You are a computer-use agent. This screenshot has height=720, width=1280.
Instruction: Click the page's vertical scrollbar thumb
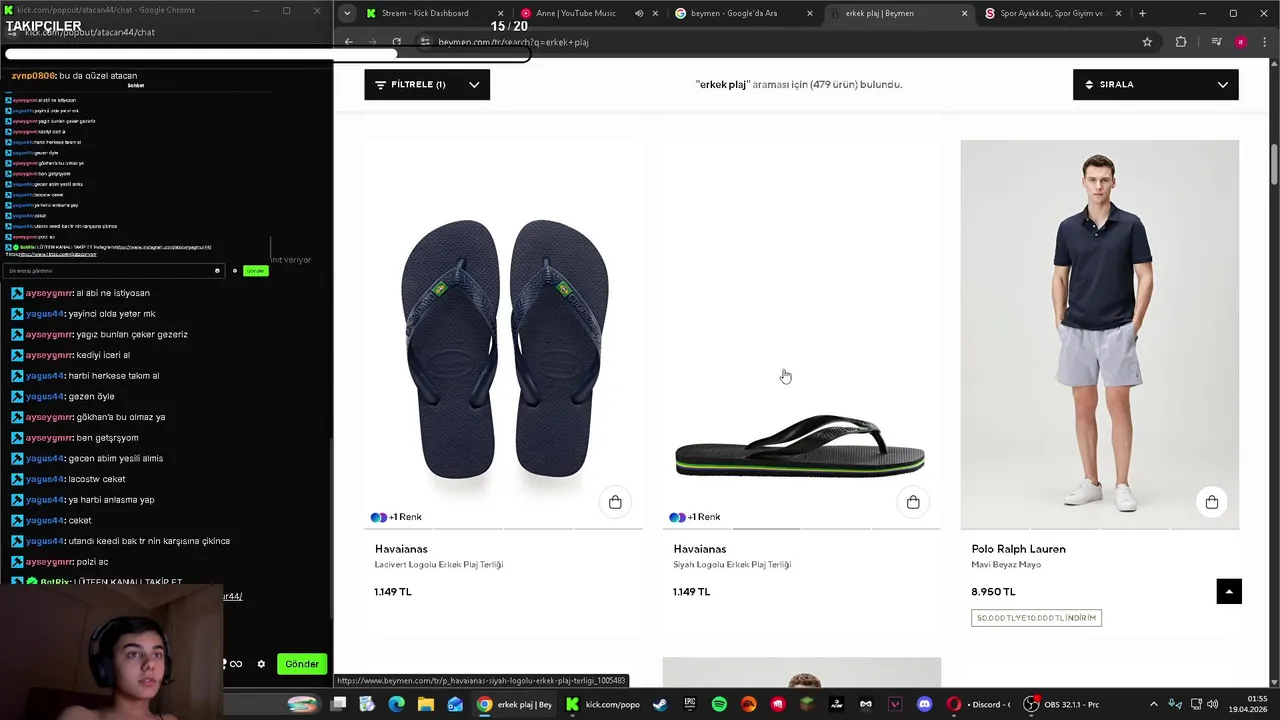(1274, 165)
